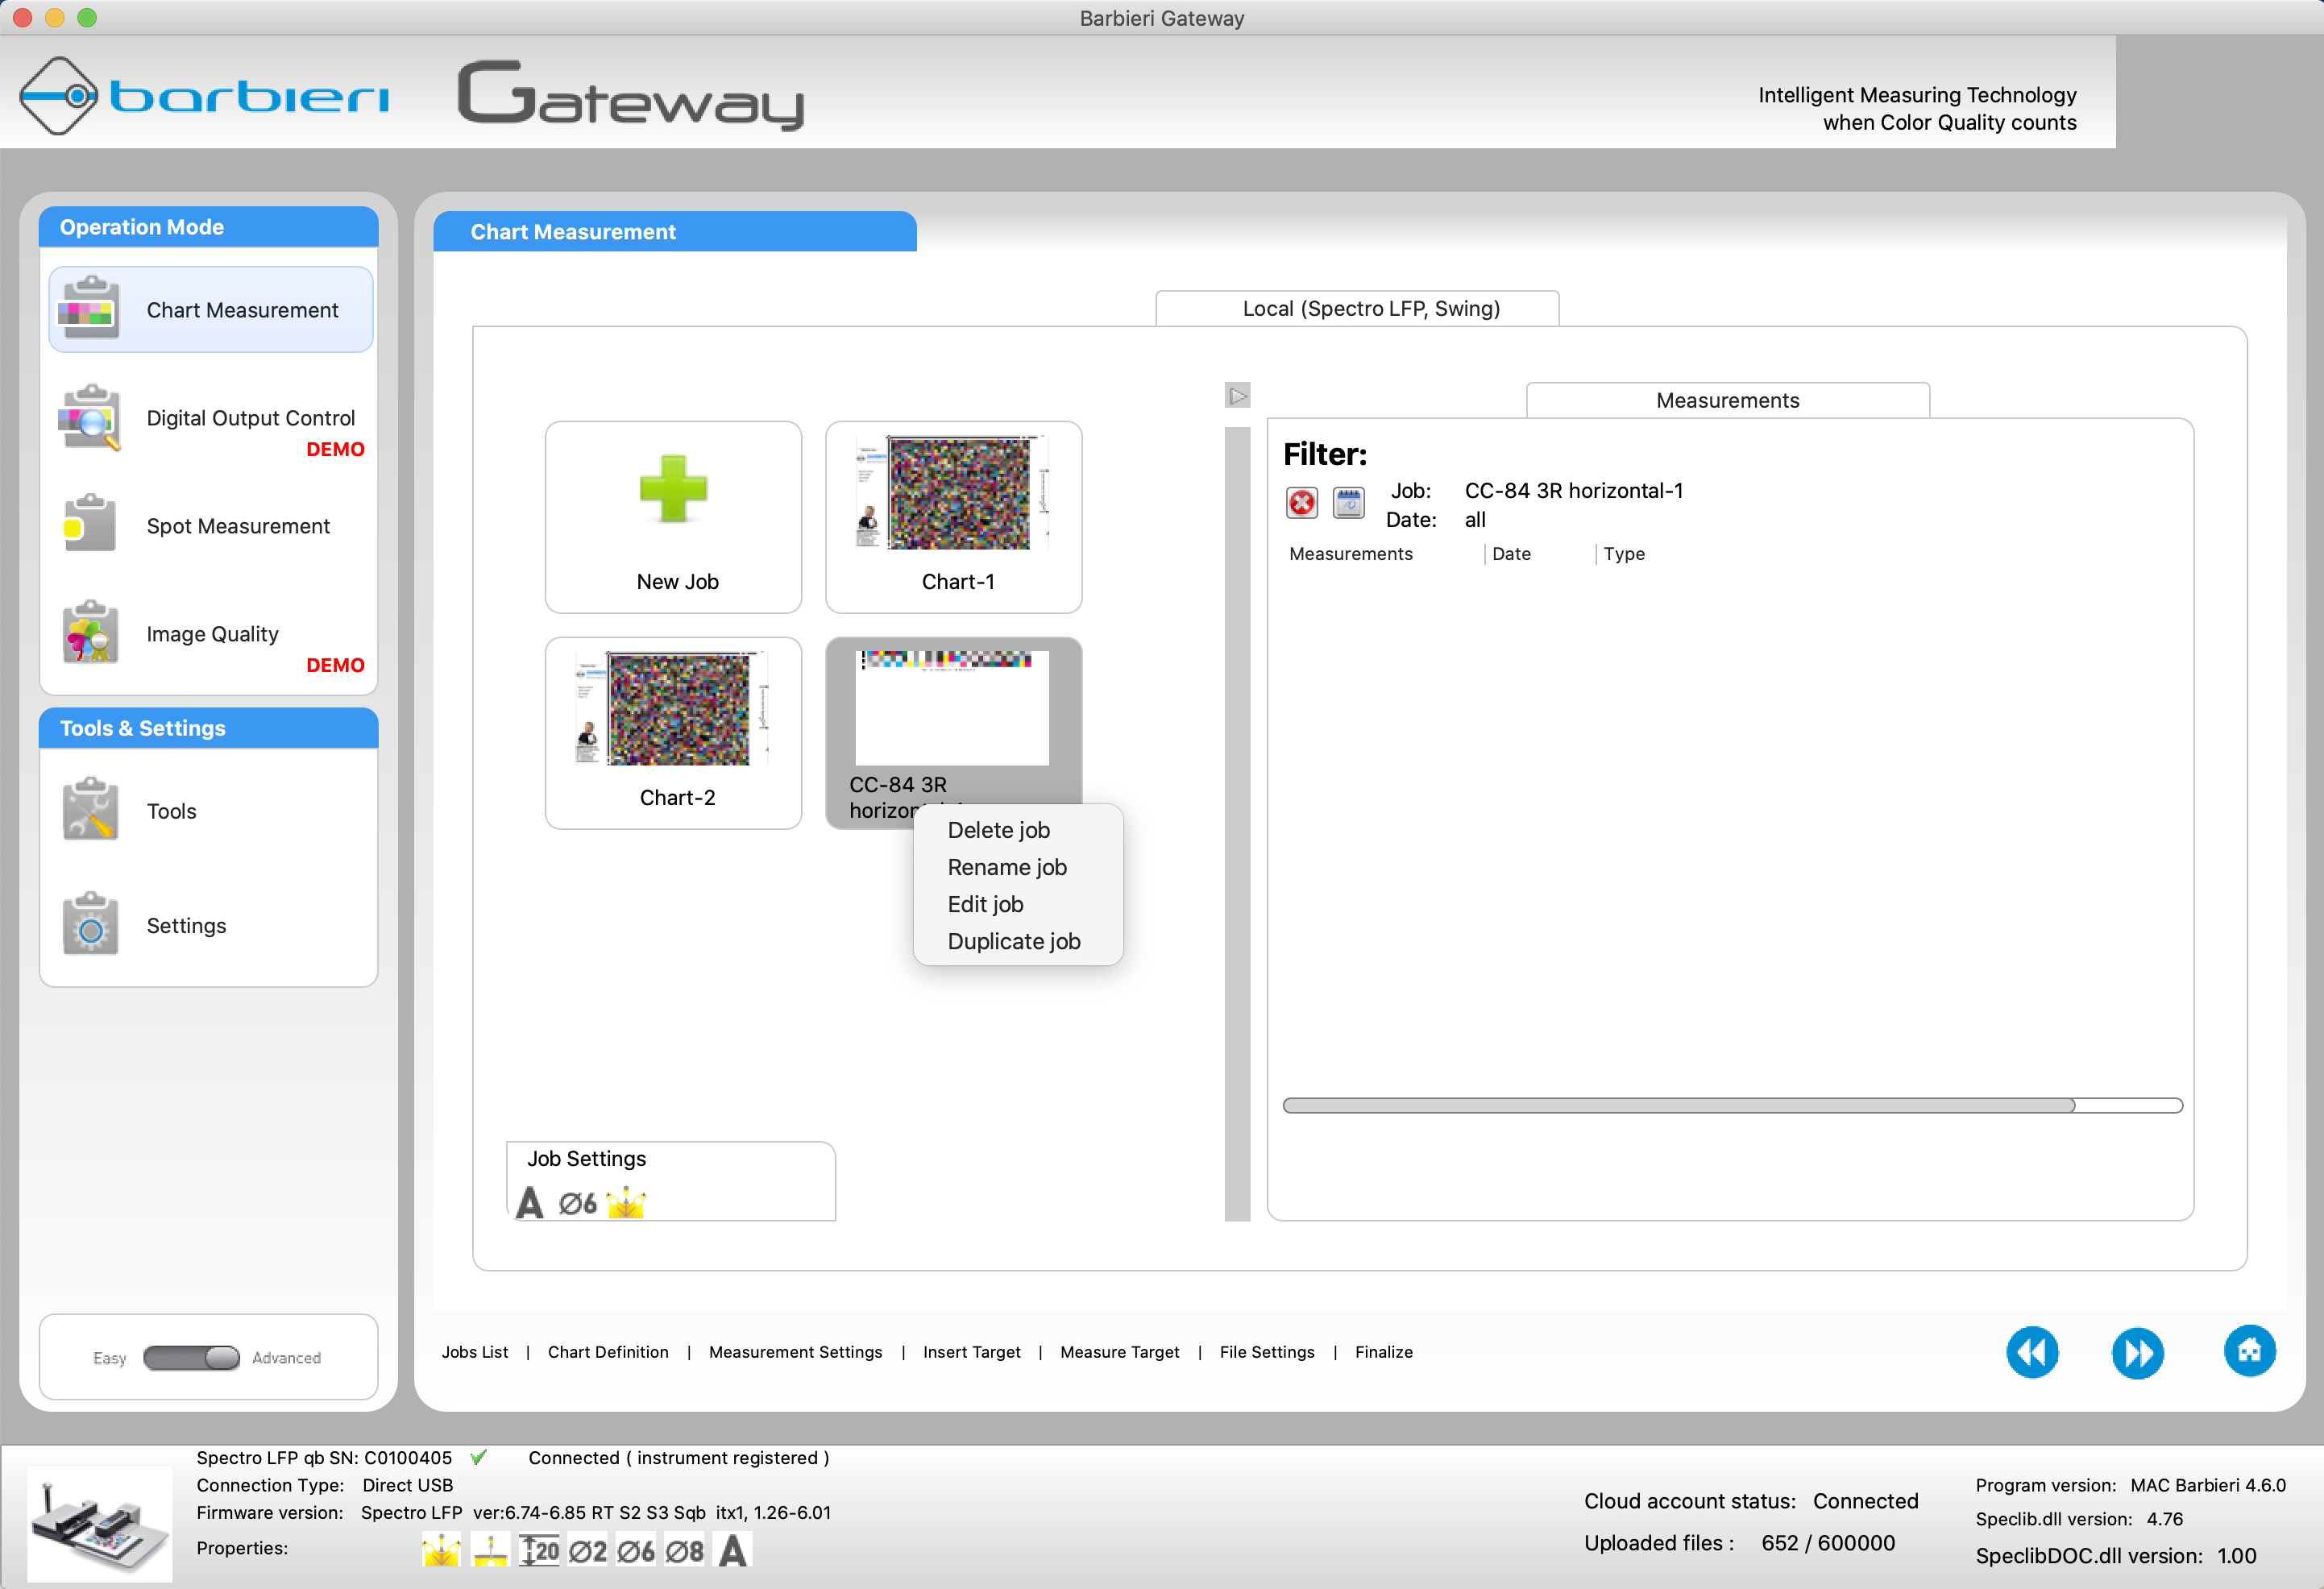Open the Tools wrench icon
This screenshot has width=2324, height=1589.
89,809
